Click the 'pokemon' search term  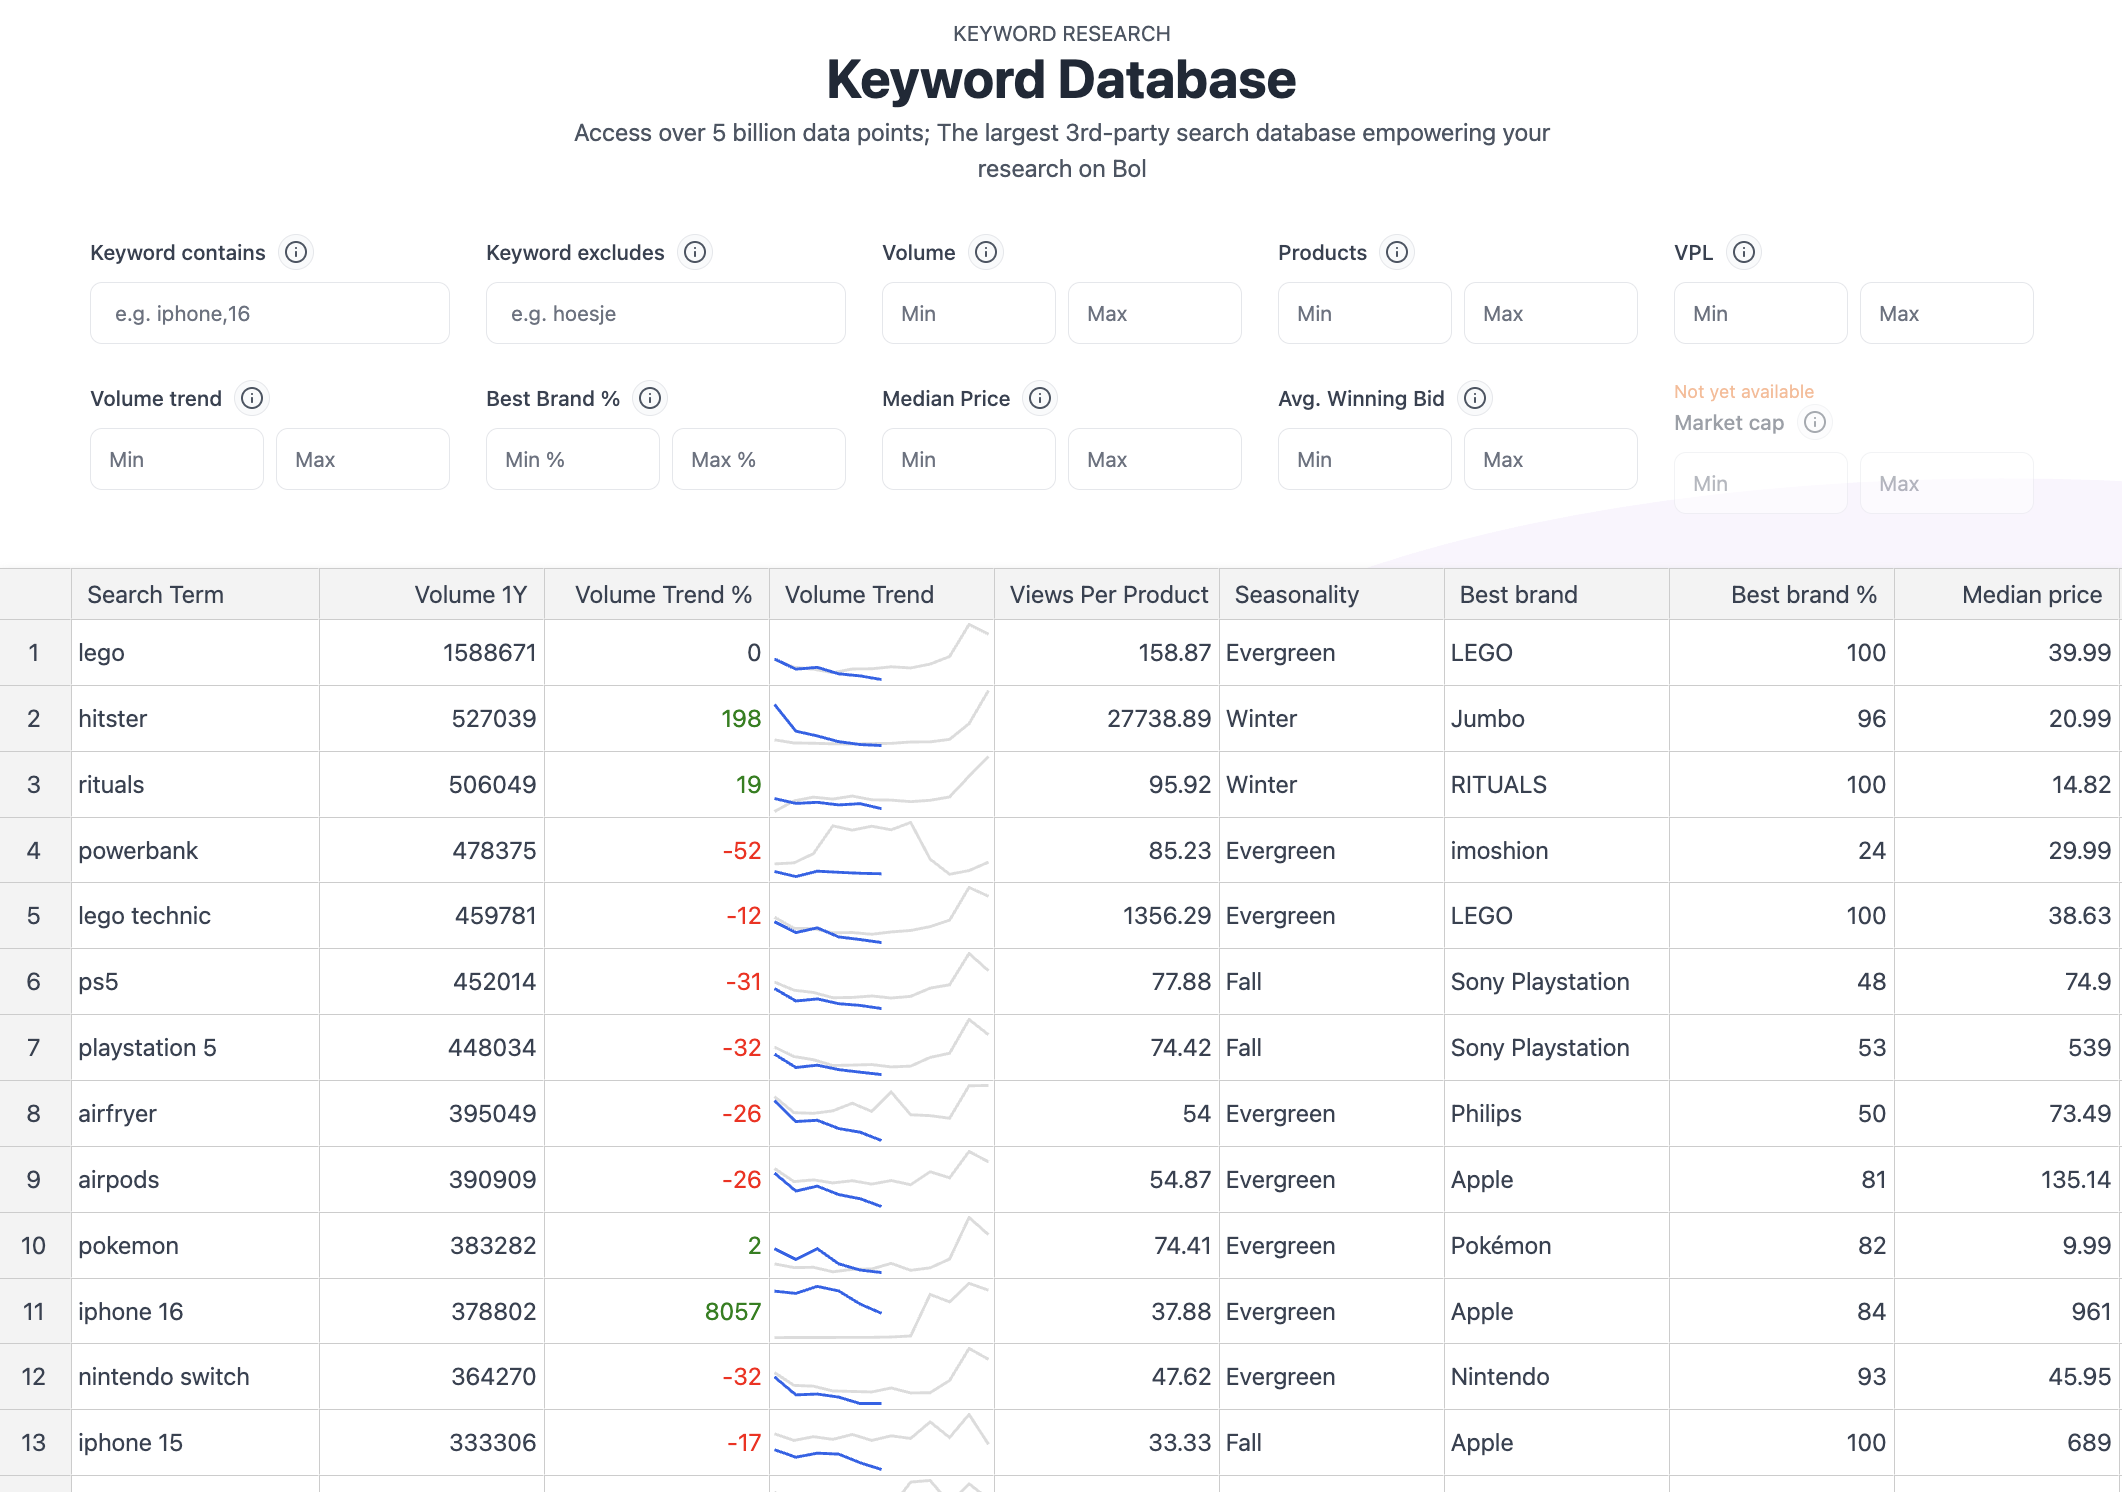pyautogui.click(x=196, y=1246)
